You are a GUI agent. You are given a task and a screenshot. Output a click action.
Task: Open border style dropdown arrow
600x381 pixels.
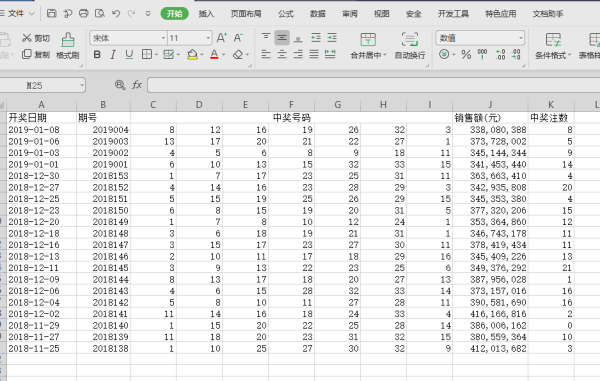pos(157,55)
